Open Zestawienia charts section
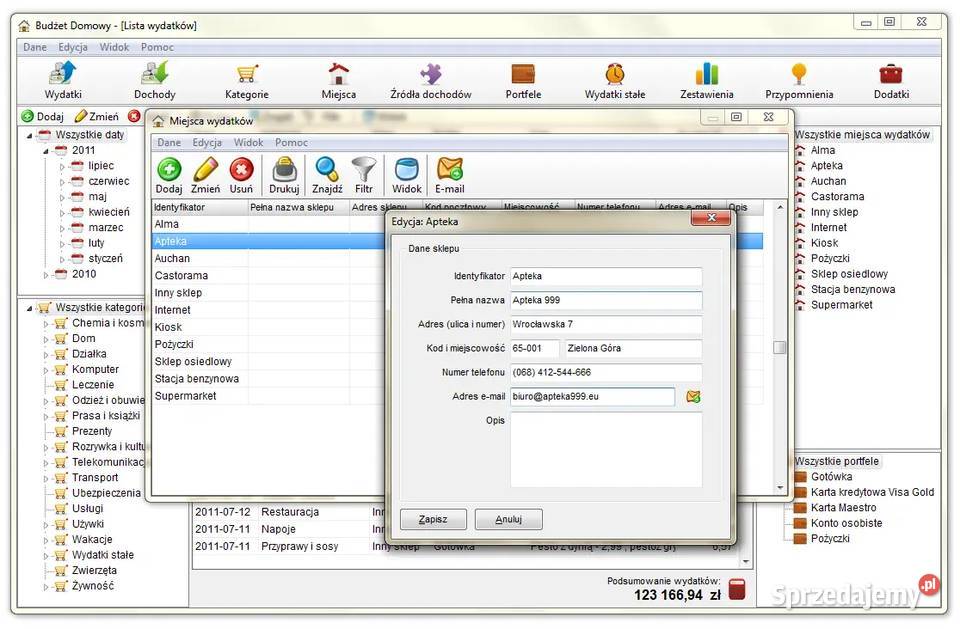Image resolution: width=960 pixels, height=629 pixels. click(x=707, y=80)
